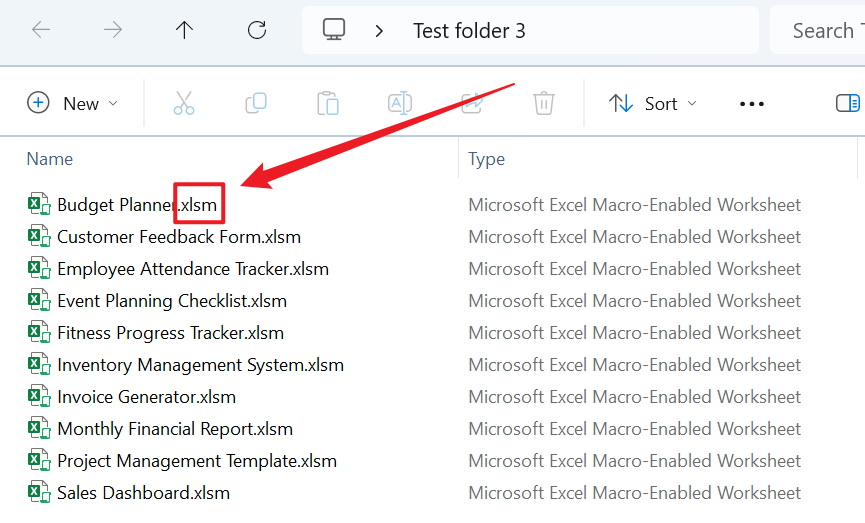Click the Back navigation arrow
This screenshot has width=865, height=523.
point(41,30)
